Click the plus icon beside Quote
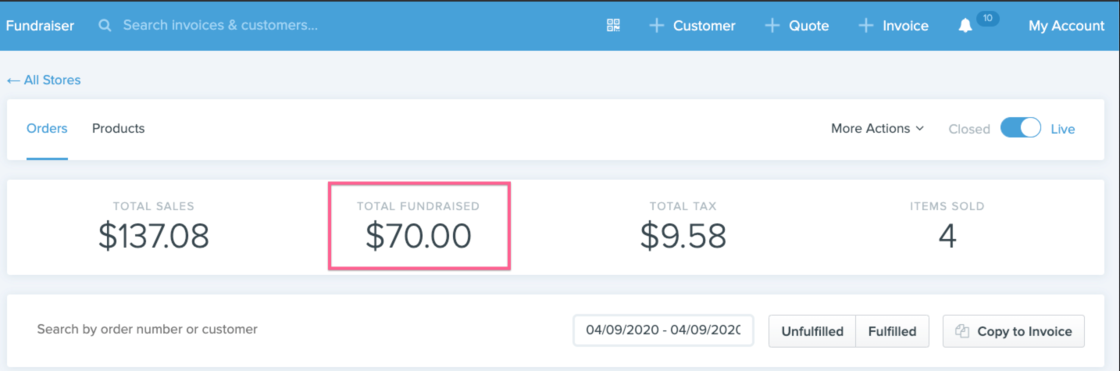Image resolution: width=1120 pixels, height=371 pixels. [771, 26]
